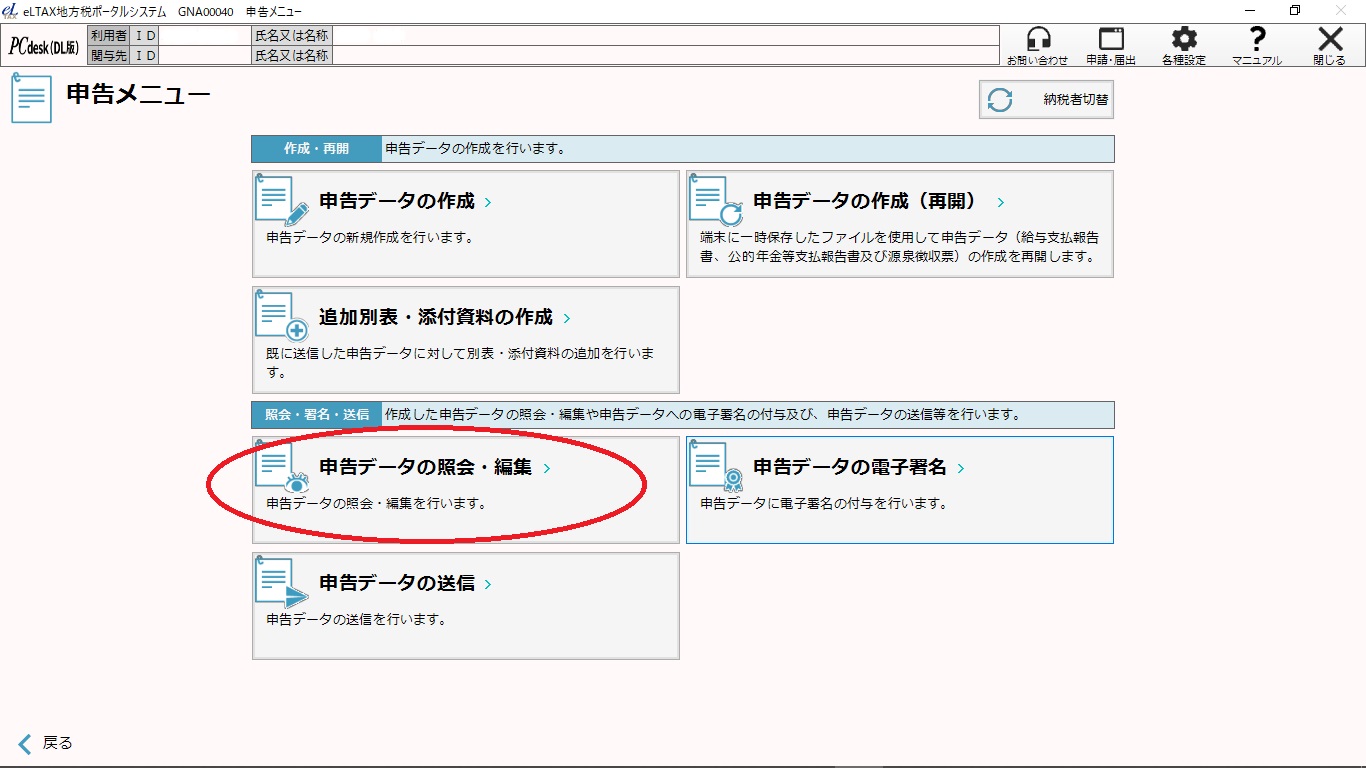Open the 申請・届出 window icon
1366x768 pixels.
1111,40
